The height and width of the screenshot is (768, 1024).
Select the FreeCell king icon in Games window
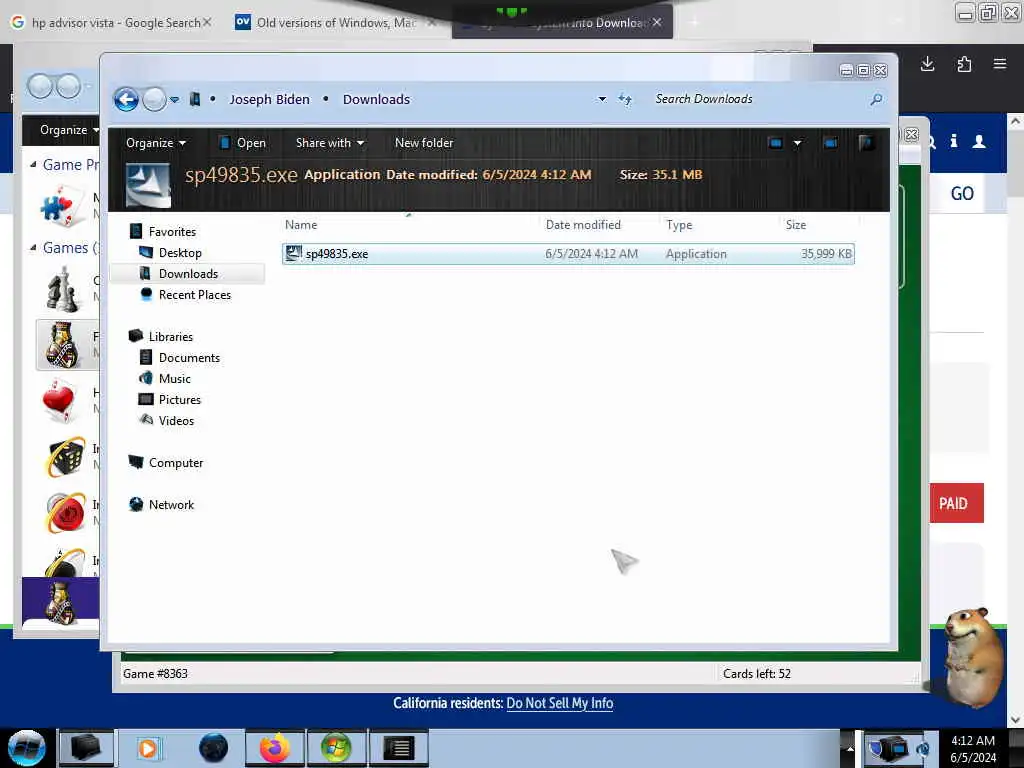click(63, 344)
